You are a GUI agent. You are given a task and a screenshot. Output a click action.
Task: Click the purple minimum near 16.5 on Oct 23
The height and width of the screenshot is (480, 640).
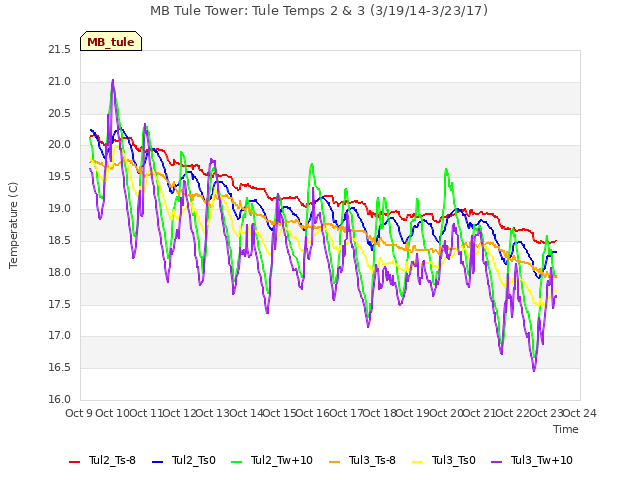pyautogui.click(x=534, y=370)
